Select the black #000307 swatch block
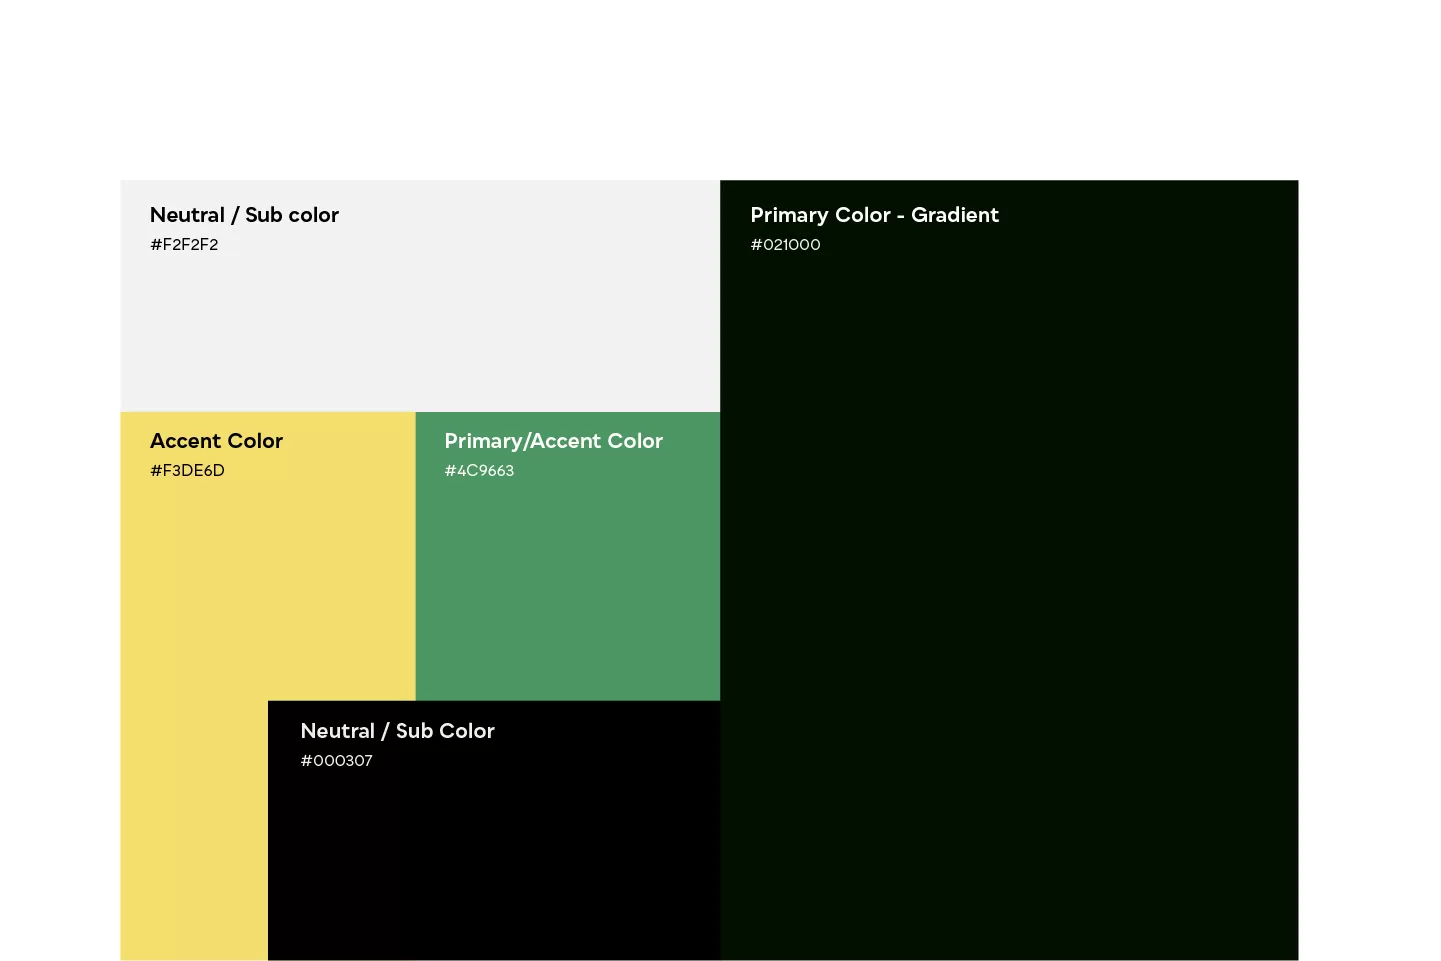Viewport: 1441px width, 961px height. [493, 860]
